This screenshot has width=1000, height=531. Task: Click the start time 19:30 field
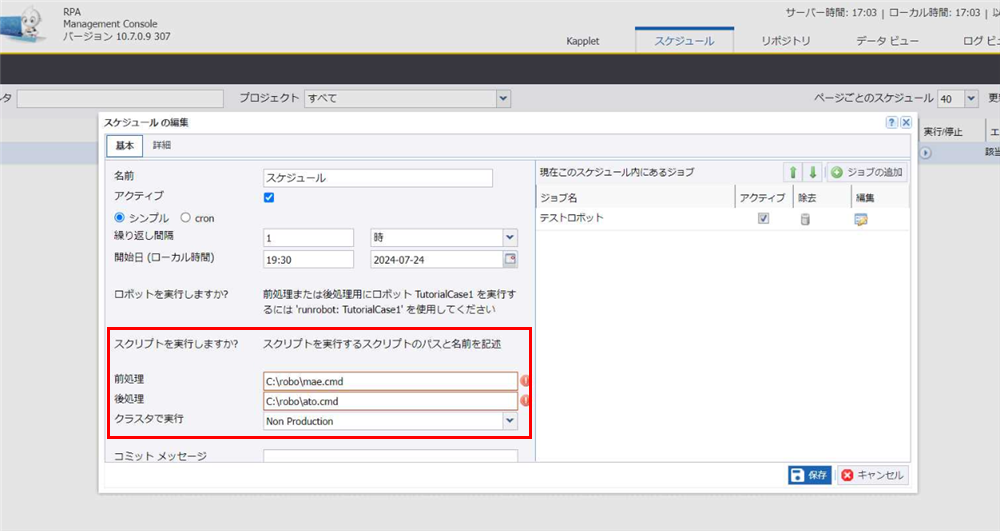pyautogui.click(x=308, y=259)
